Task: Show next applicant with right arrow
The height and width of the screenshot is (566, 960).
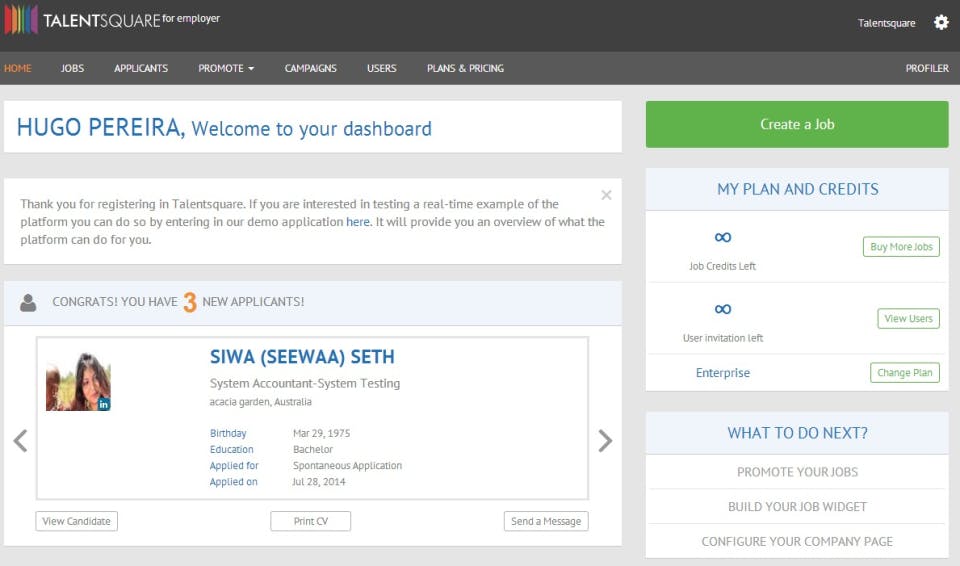Action: 605,441
